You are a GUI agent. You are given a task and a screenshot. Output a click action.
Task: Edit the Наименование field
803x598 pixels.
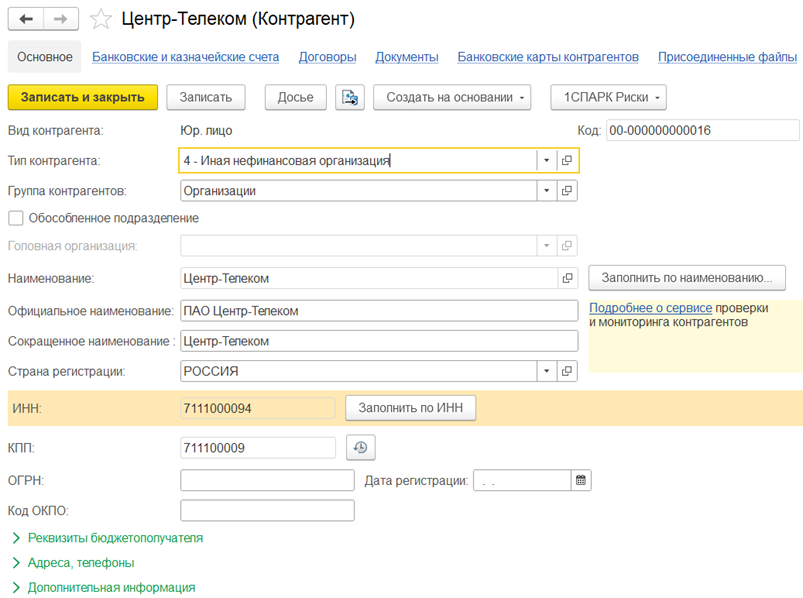point(369,279)
